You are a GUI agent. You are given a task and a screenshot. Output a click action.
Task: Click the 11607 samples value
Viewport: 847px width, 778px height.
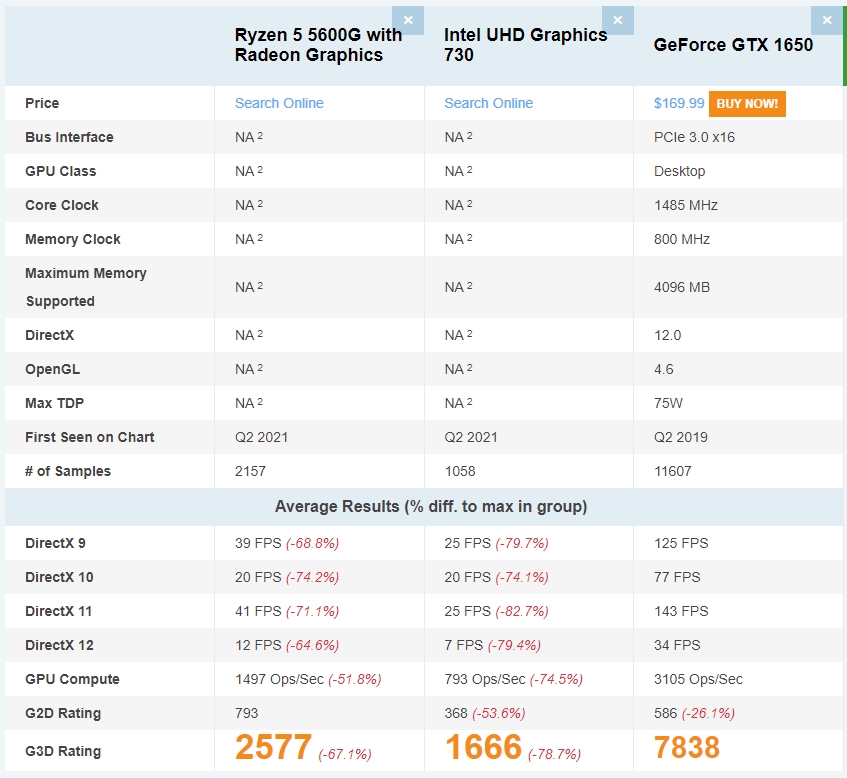coord(673,472)
